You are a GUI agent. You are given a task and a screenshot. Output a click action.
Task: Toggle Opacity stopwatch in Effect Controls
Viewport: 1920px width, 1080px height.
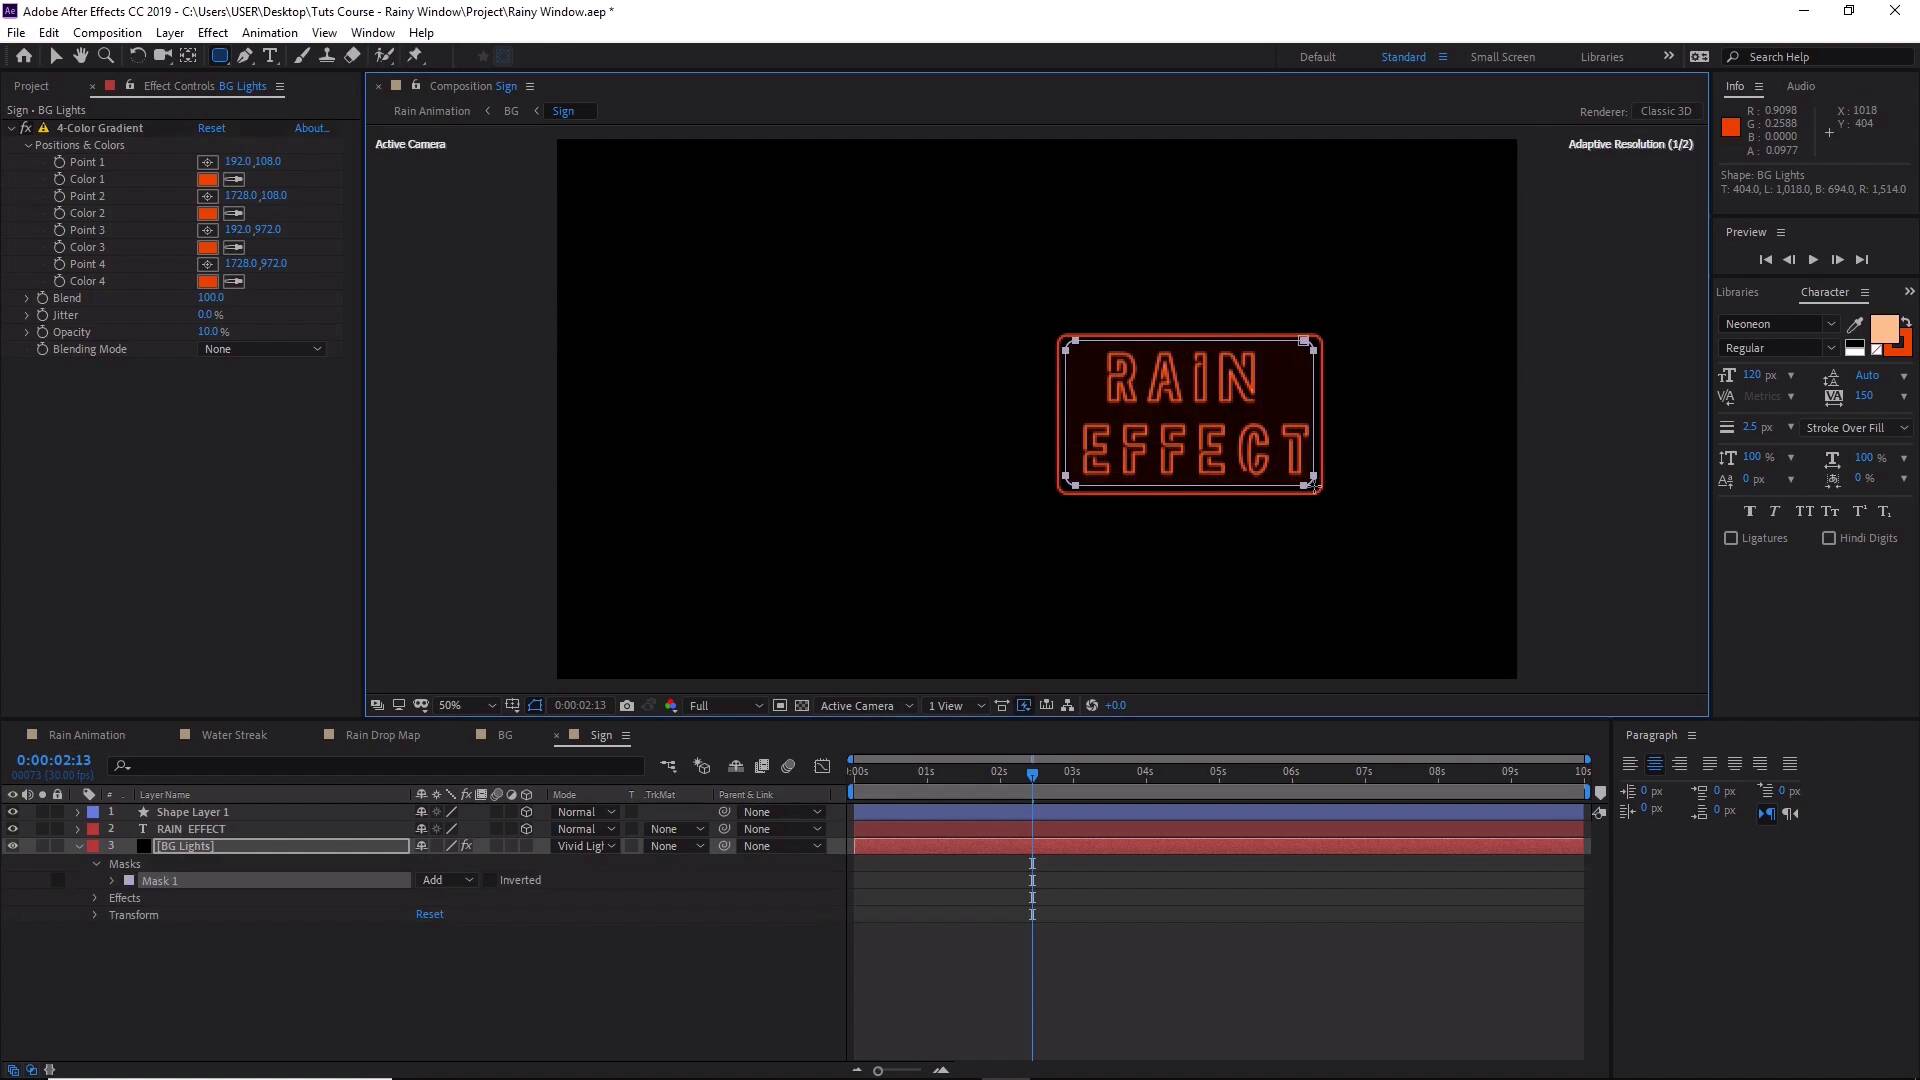[42, 332]
